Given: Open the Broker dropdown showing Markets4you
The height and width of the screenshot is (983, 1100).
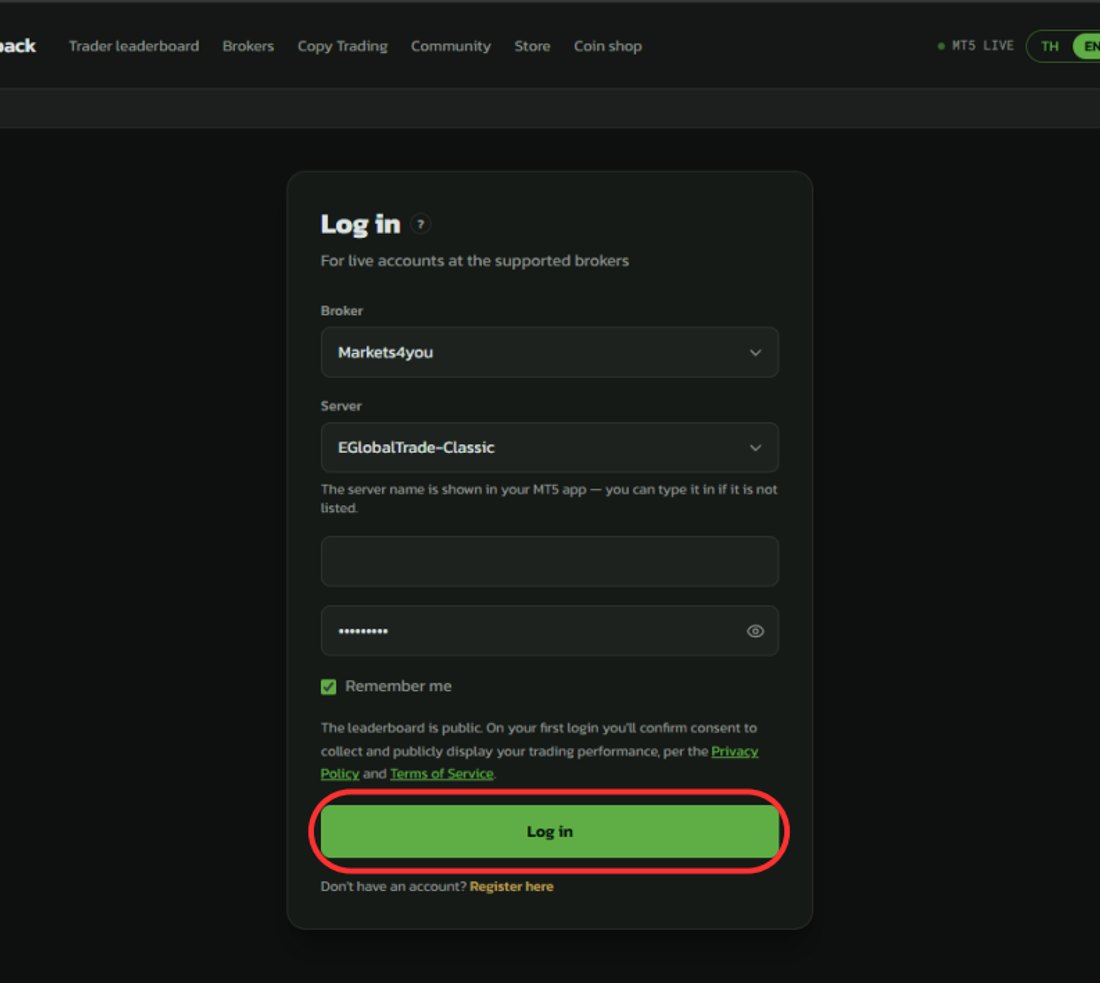Looking at the screenshot, I should [x=549, y=352].
